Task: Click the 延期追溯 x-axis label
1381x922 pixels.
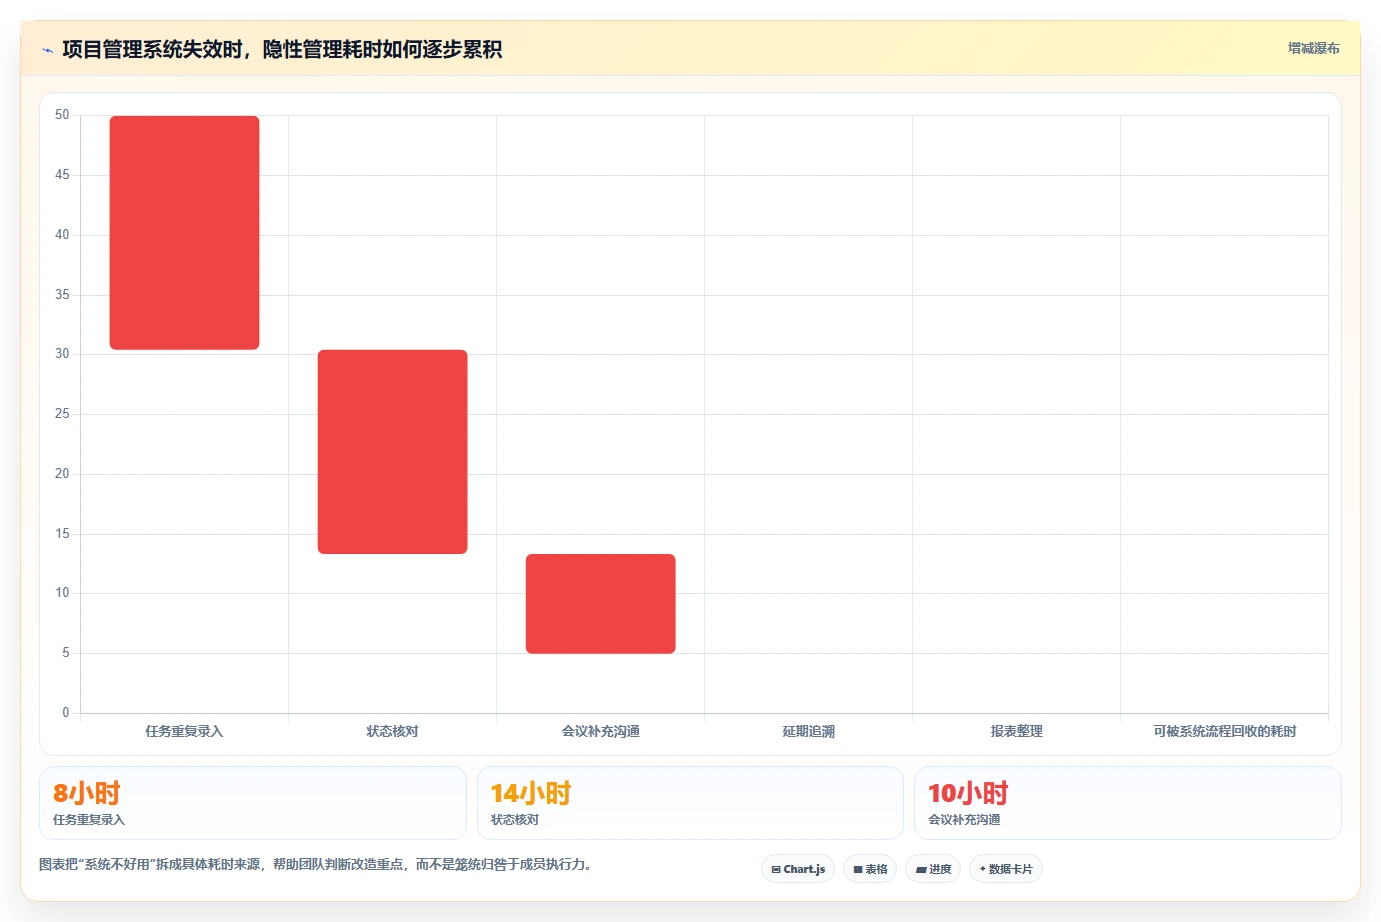Action: [x=808, y=731]
